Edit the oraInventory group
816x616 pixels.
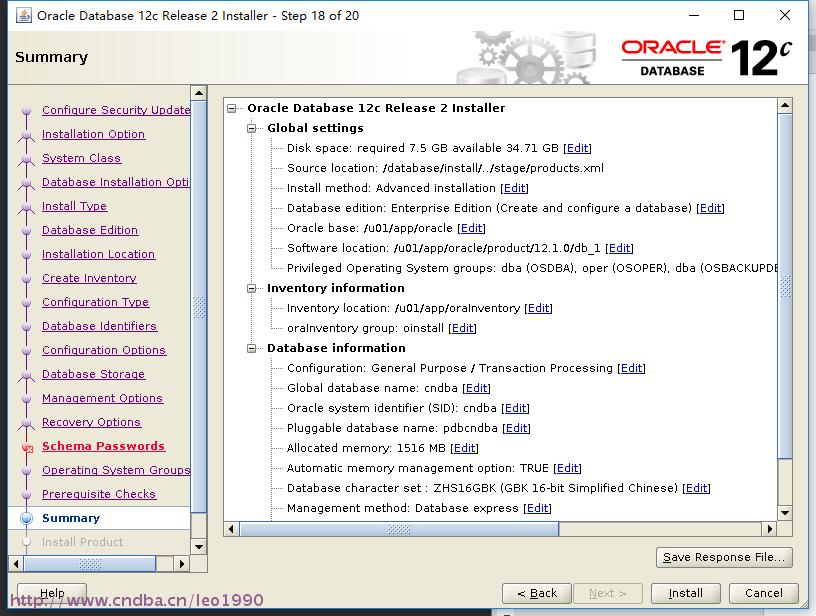(x=462, y=328)
